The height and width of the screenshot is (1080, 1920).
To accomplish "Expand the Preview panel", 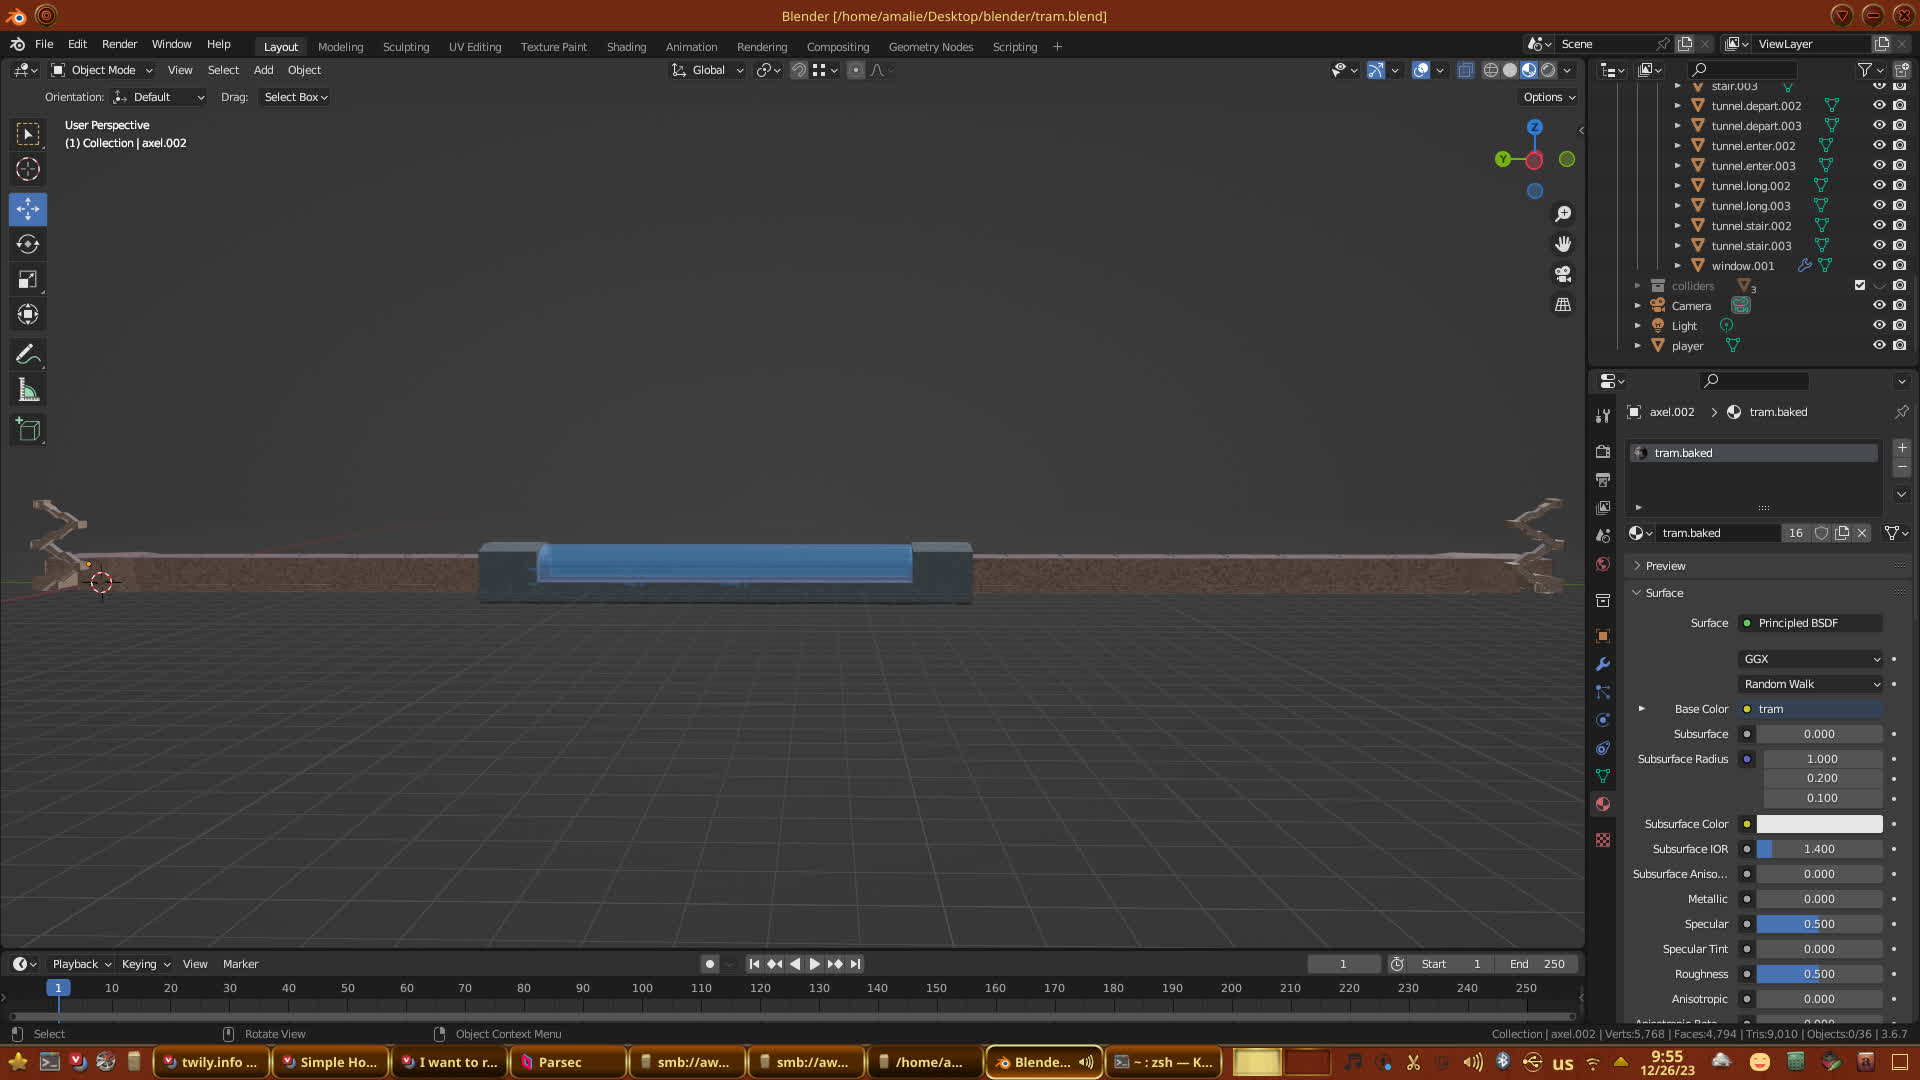I will [1665, 566].
